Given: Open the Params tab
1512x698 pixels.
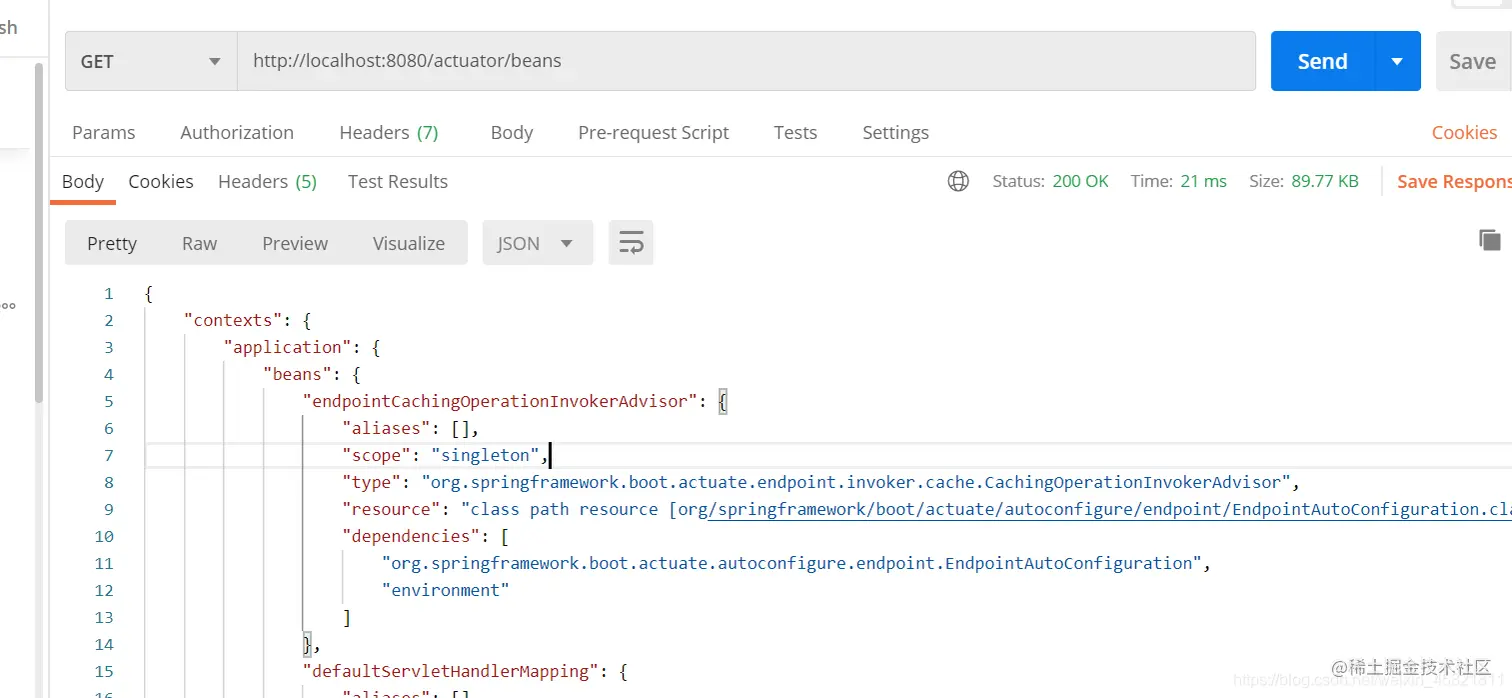Looking at the screenshot, I should click(x=104, y=132).
